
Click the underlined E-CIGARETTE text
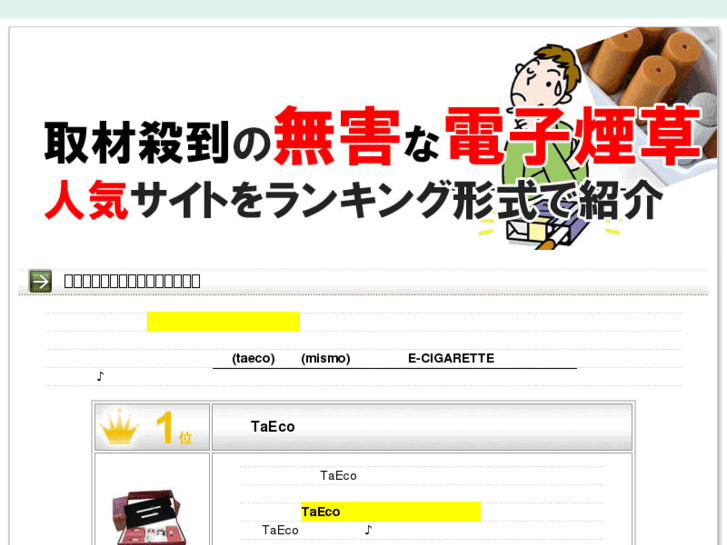pyautogui.click(x=451, y=359)
